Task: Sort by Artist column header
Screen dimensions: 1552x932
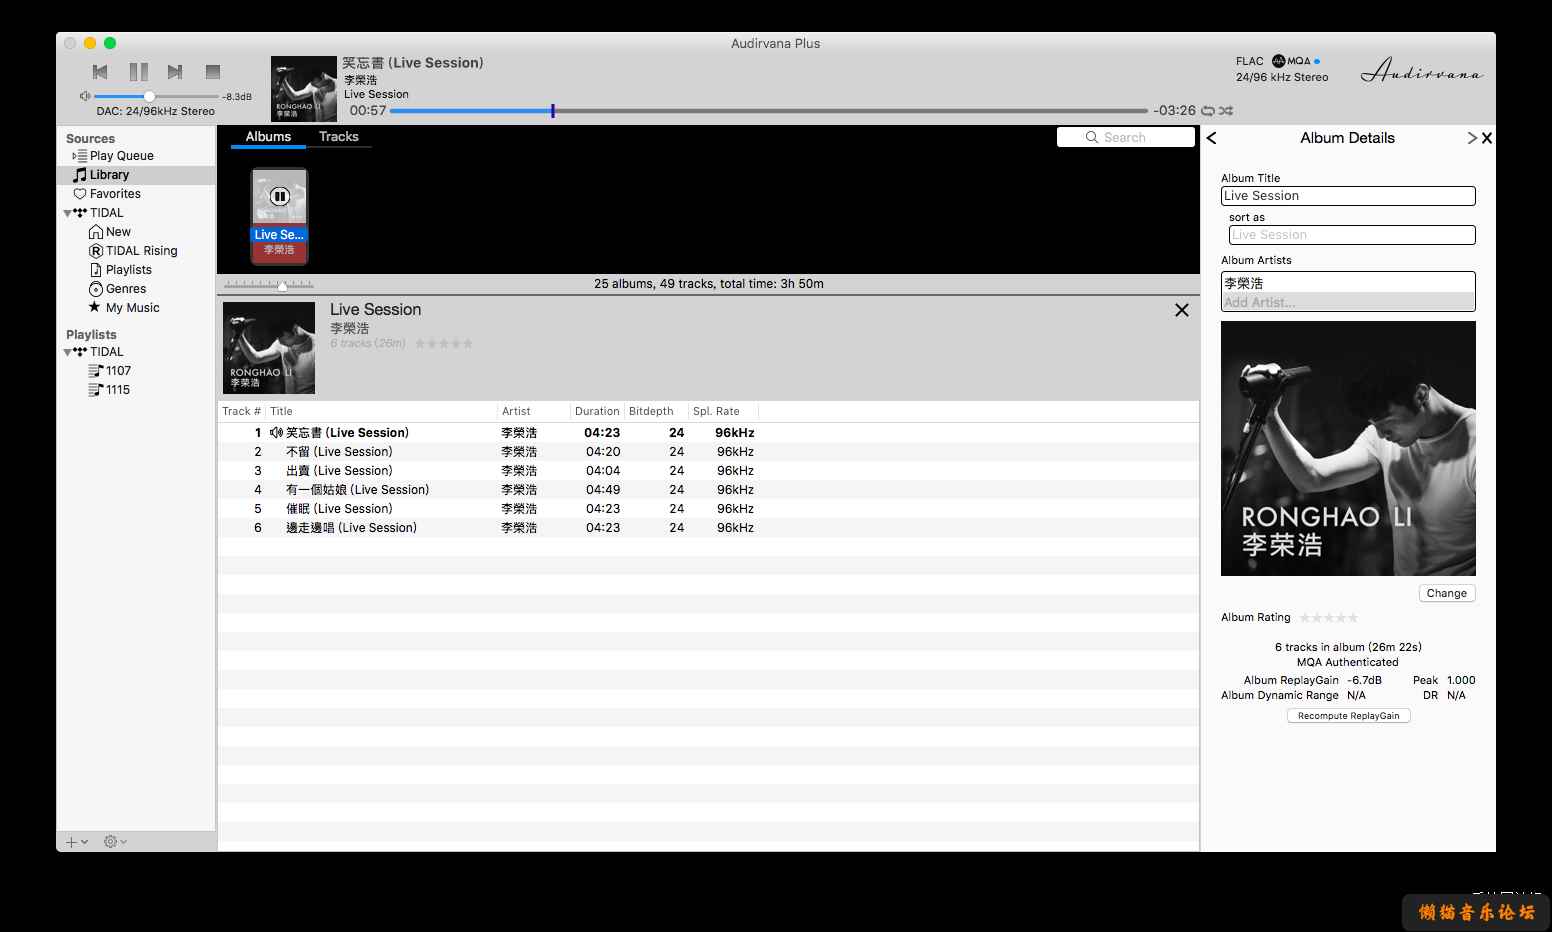Action: (534, 411)
